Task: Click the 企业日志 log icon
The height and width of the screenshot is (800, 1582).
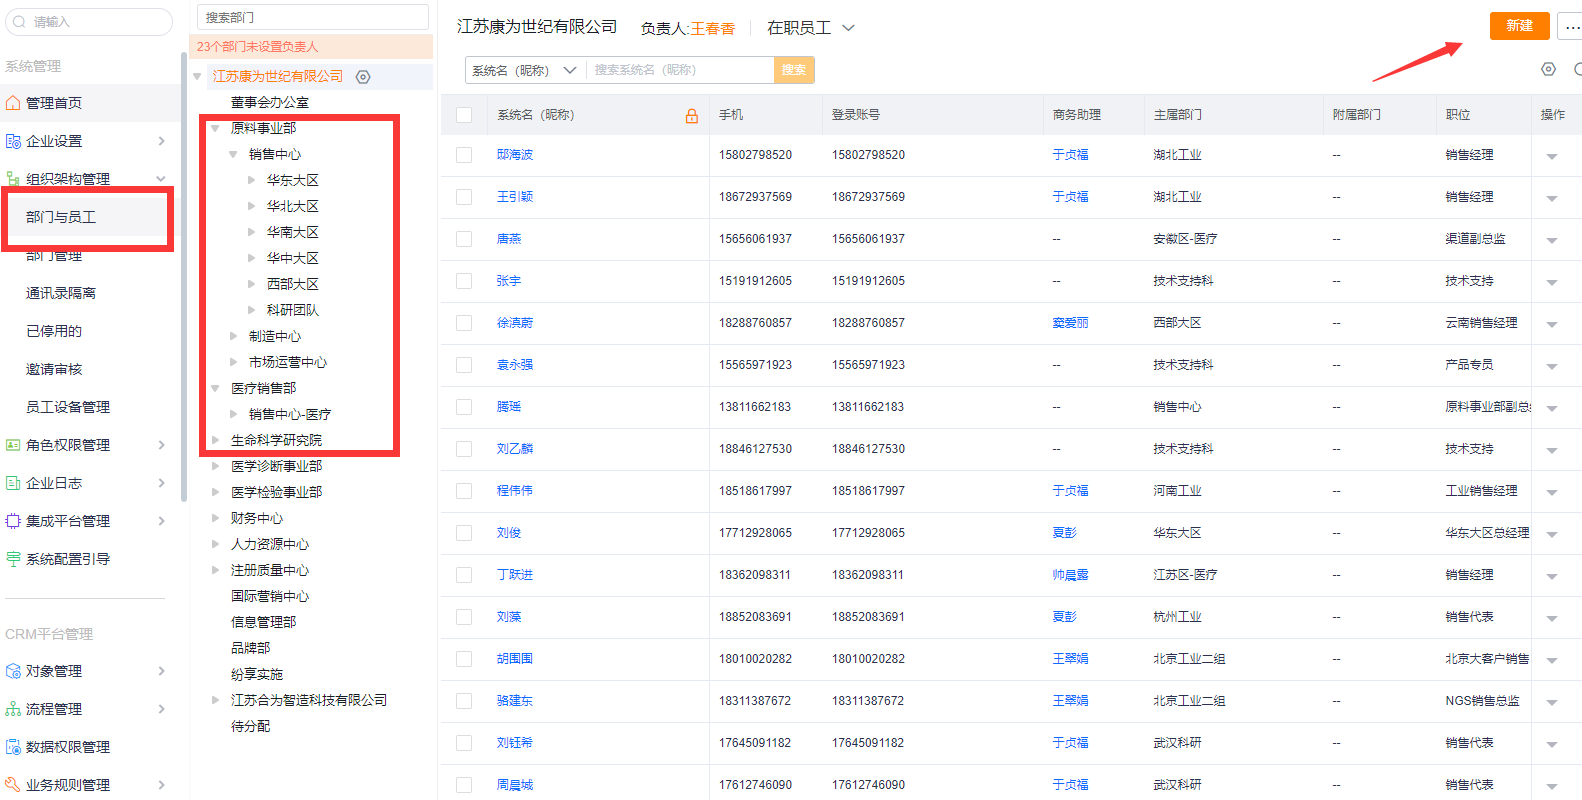Action: coord(13,483)
